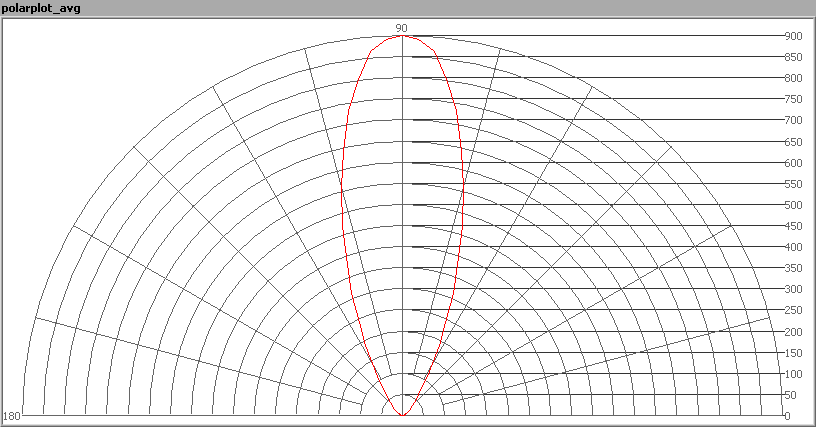Click the 0 degree label at right
Image resolution: width=816 pixels, height=427 pixels.
[x=788, y=416]
